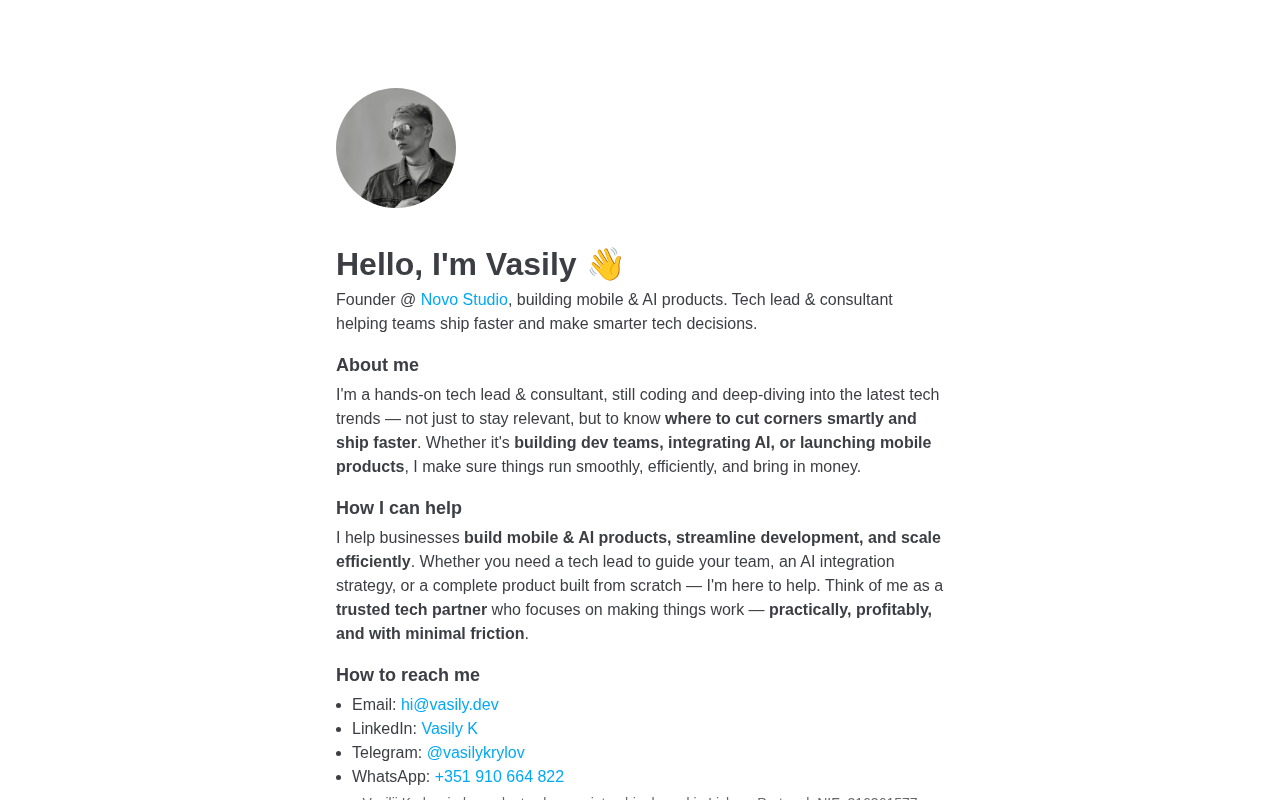This screenshot has width=1280, height=800.
Task: Click the "Telegram:" list label
Action: tap(387, 753)
